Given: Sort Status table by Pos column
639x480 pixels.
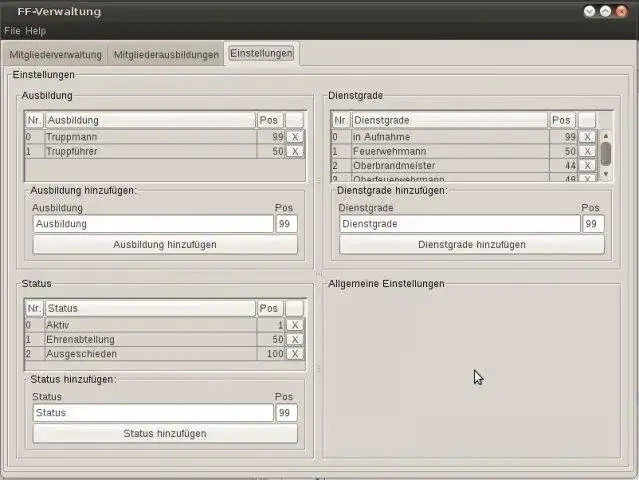Looking at the screenshot, I should 269,308.
